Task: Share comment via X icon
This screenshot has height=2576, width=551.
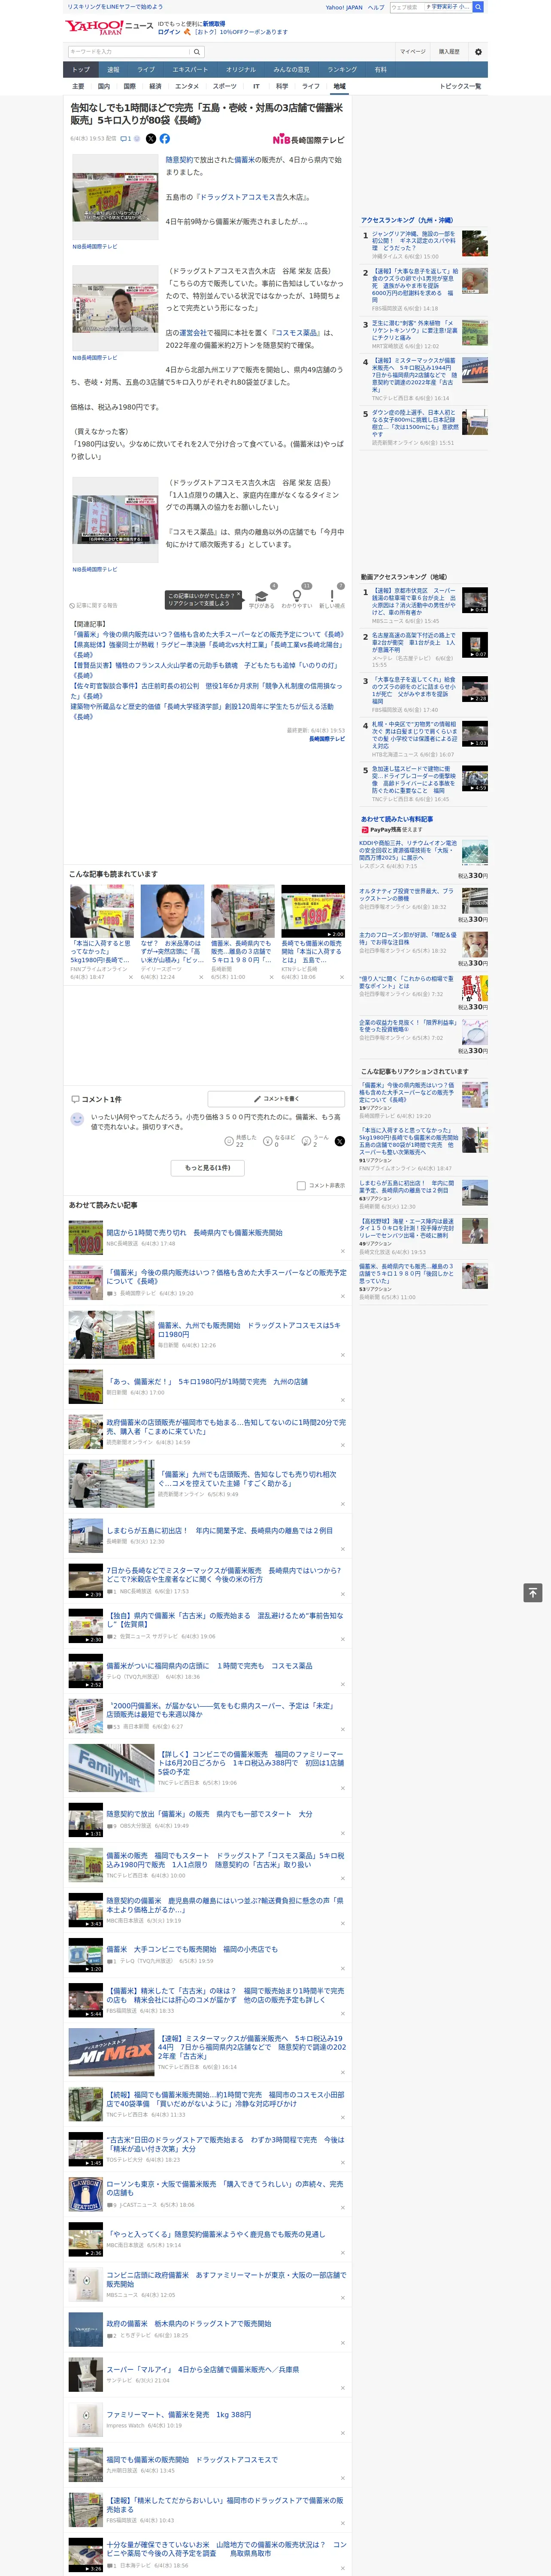Action: (x=340, y=1141)
